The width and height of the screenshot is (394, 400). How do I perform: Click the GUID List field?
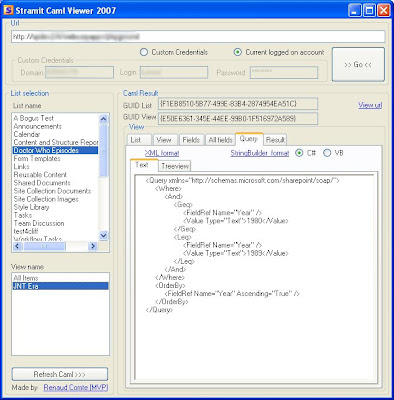tap(238, 104)
